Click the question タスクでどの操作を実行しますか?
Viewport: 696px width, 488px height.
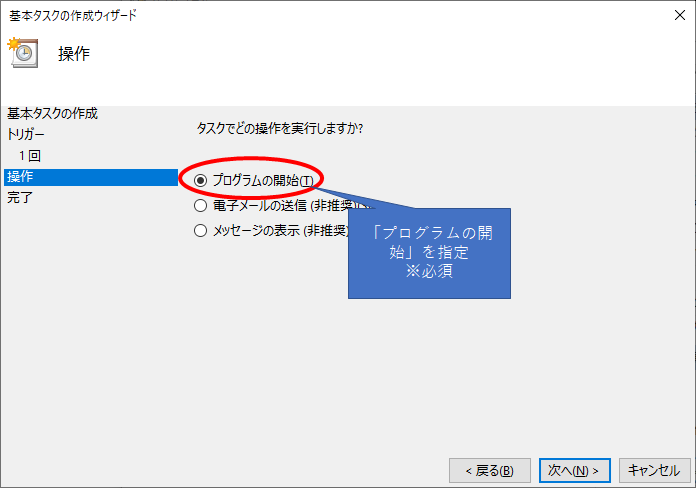[x=280, y=129]
